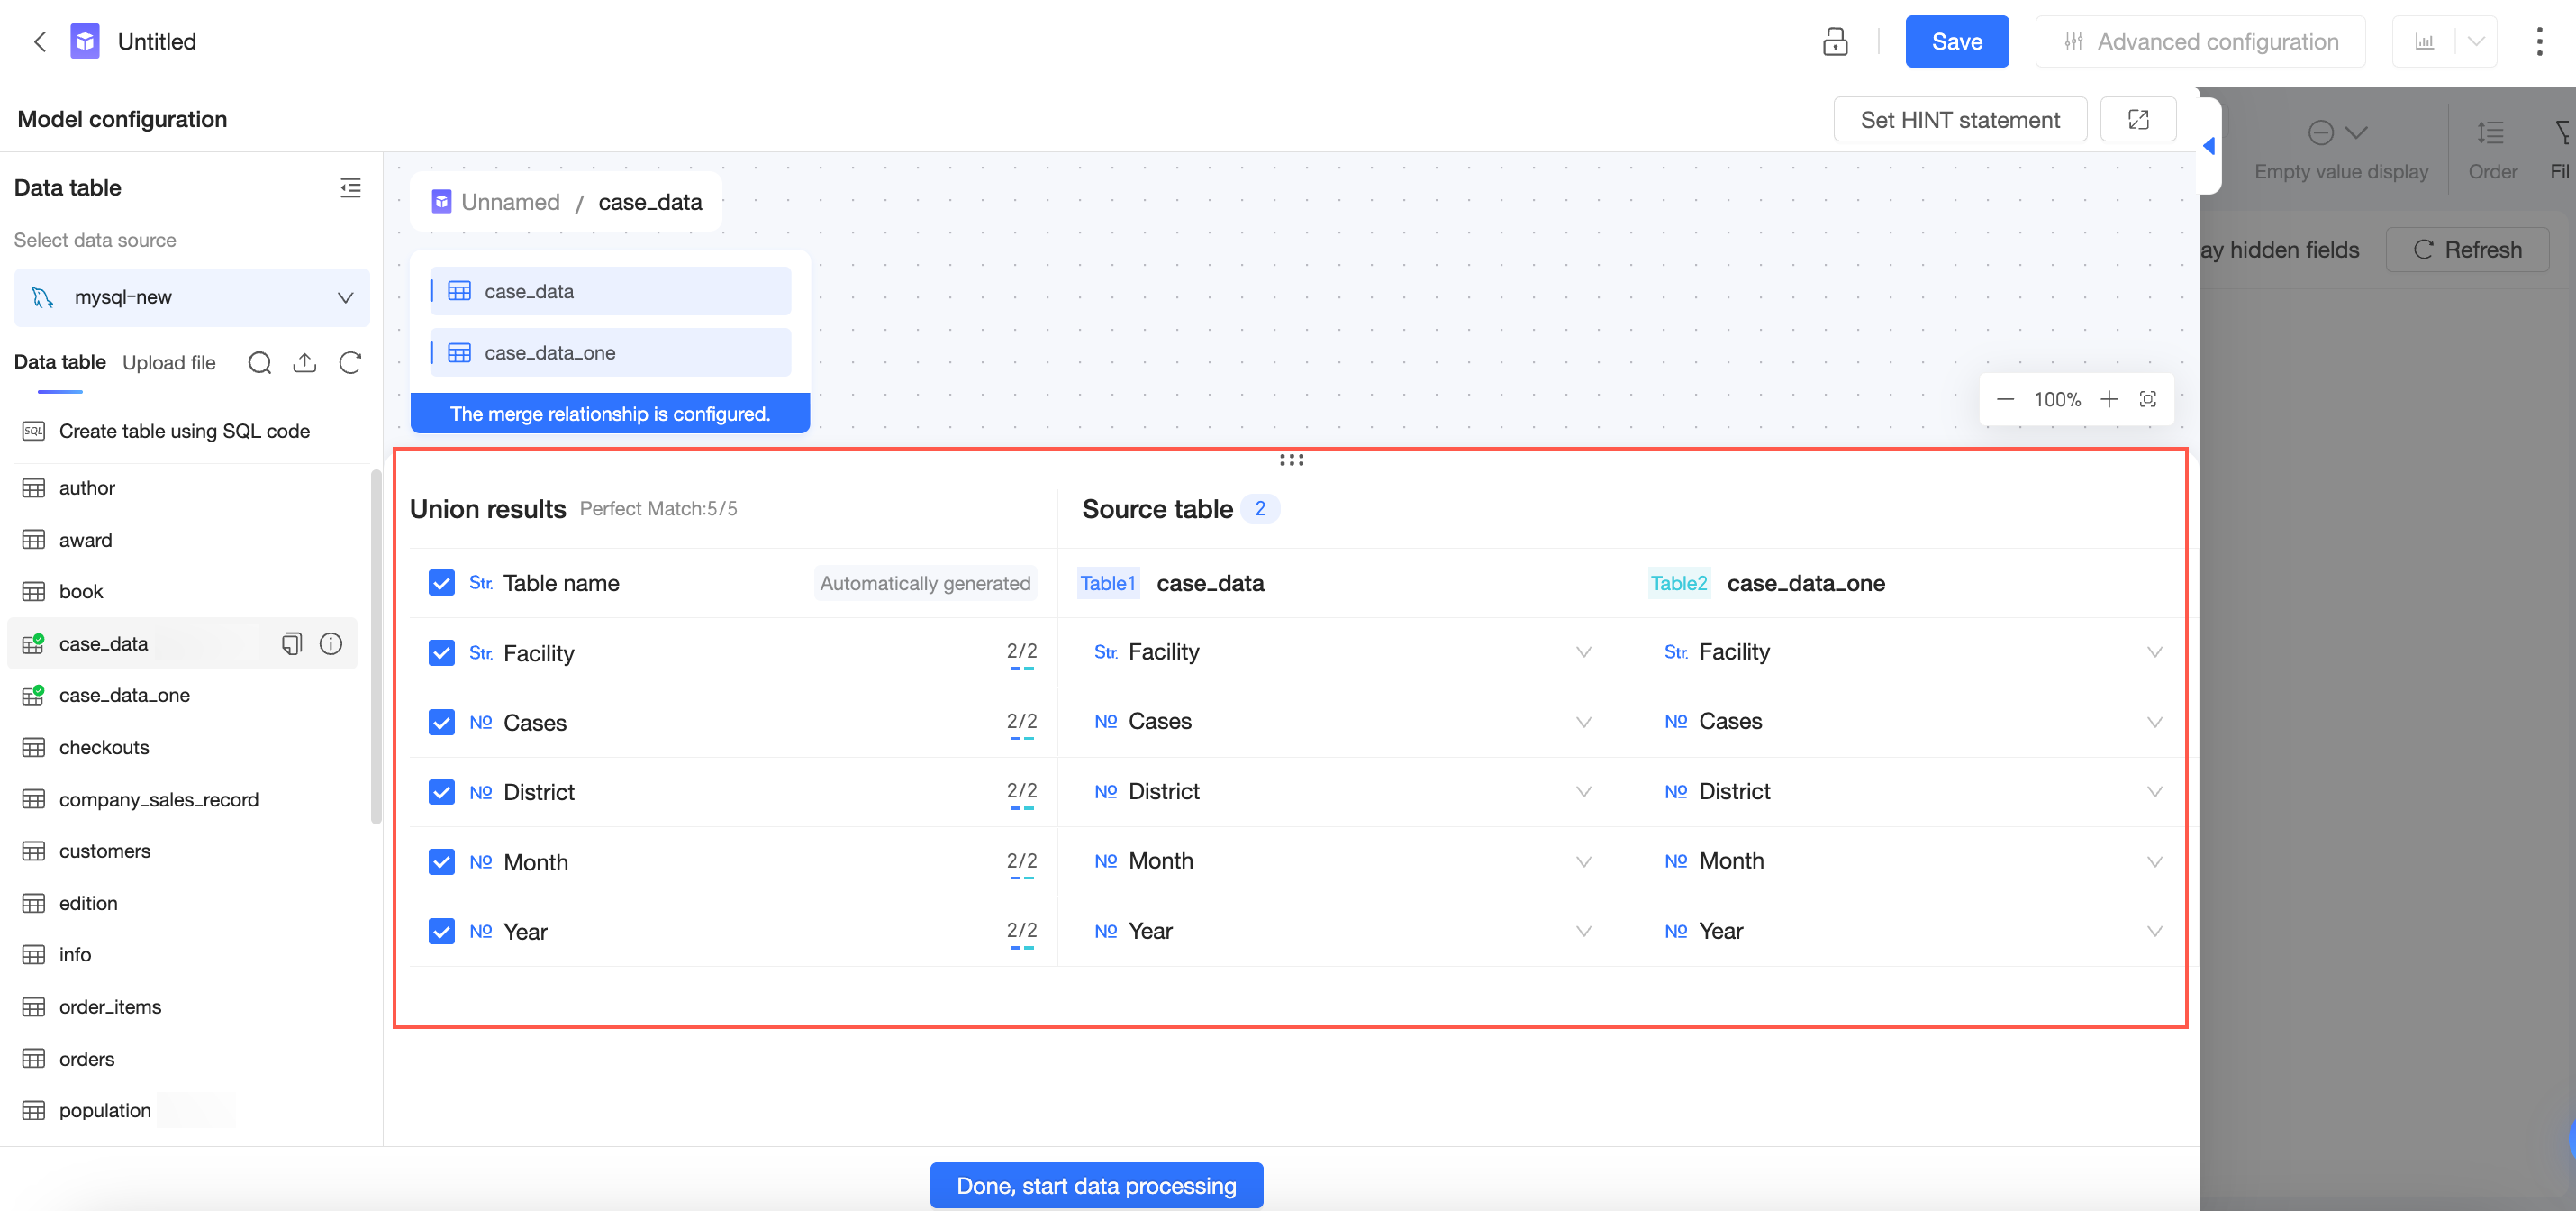Click the Order sort icon
This screenshot has height=1211, width=2576.
2491,132
